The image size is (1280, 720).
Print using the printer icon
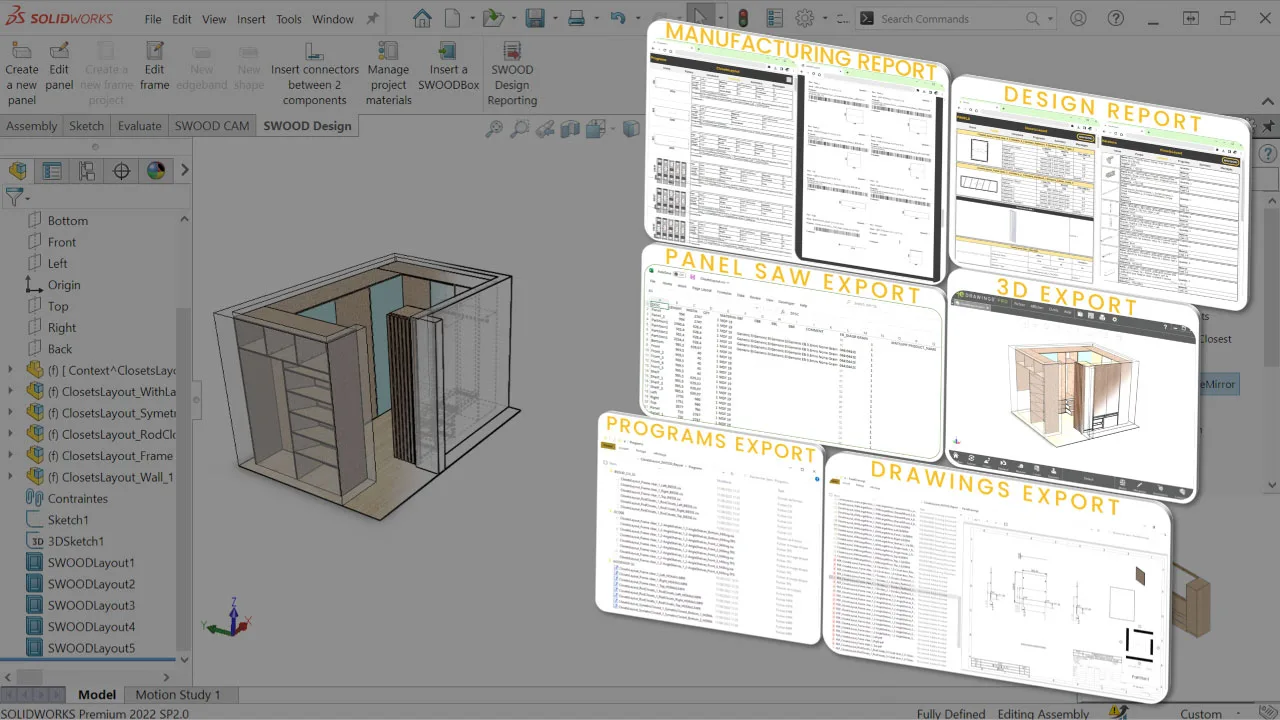pos(576,18)
